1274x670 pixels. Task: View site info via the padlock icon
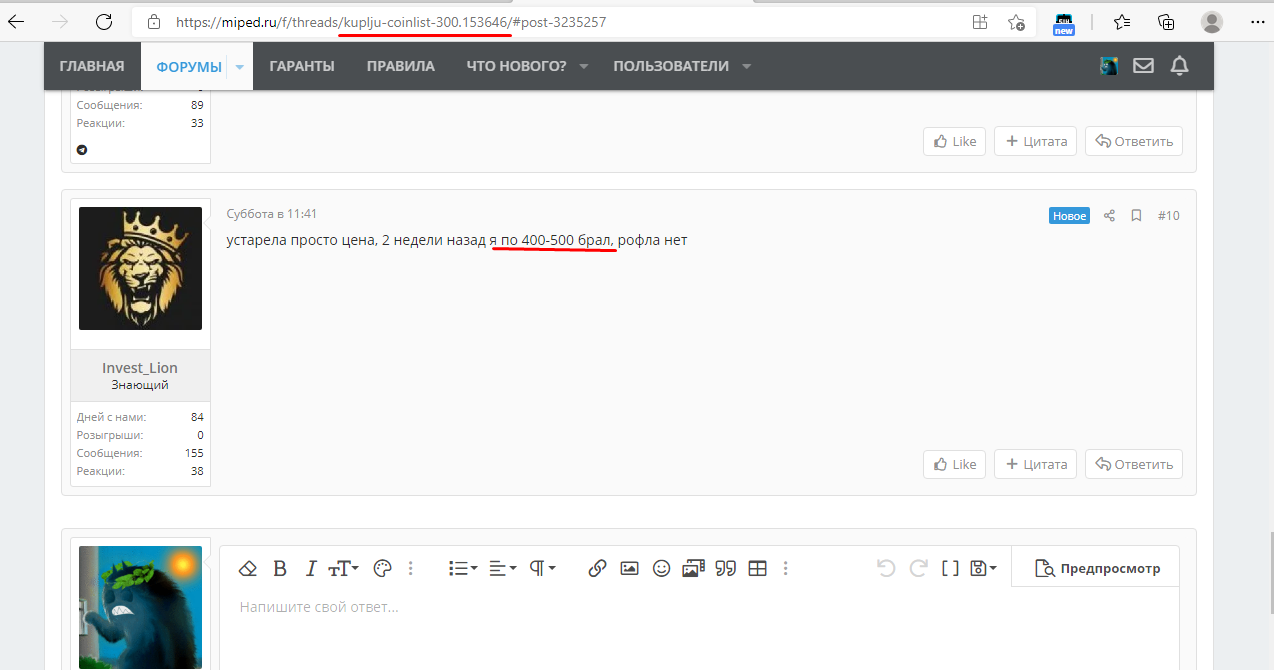click(x=154, y=21)
